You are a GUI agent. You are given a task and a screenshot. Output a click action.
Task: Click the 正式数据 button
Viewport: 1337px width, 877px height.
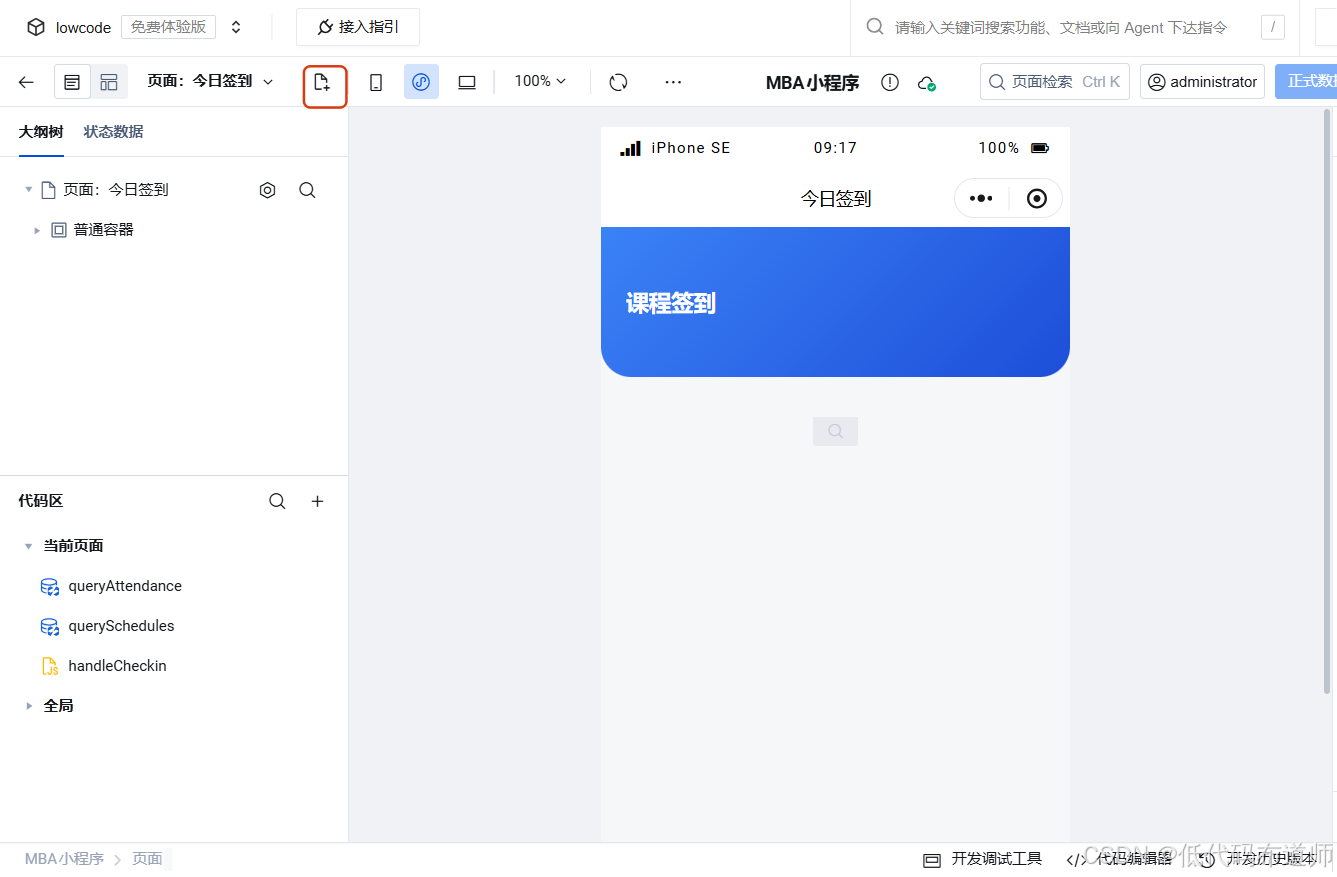[x=1306, y=82]
